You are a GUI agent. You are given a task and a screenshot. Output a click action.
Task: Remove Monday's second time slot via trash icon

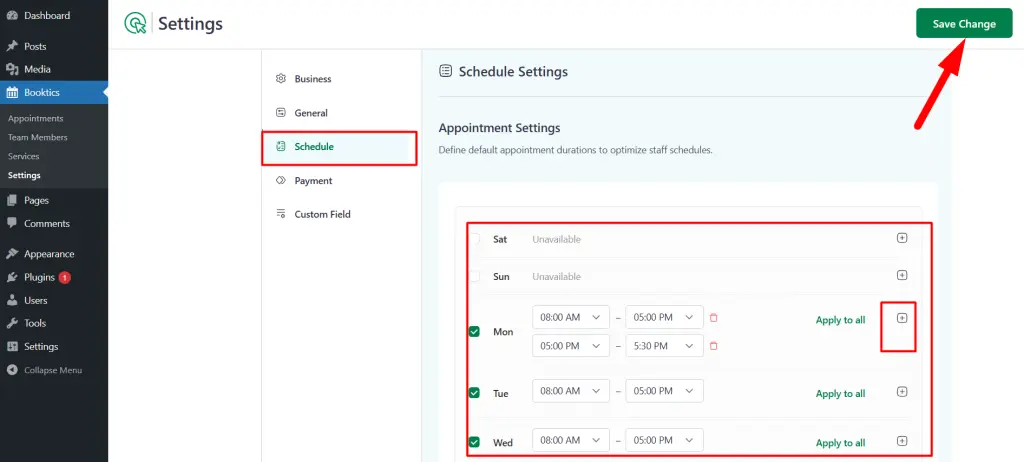coord(713,346)
